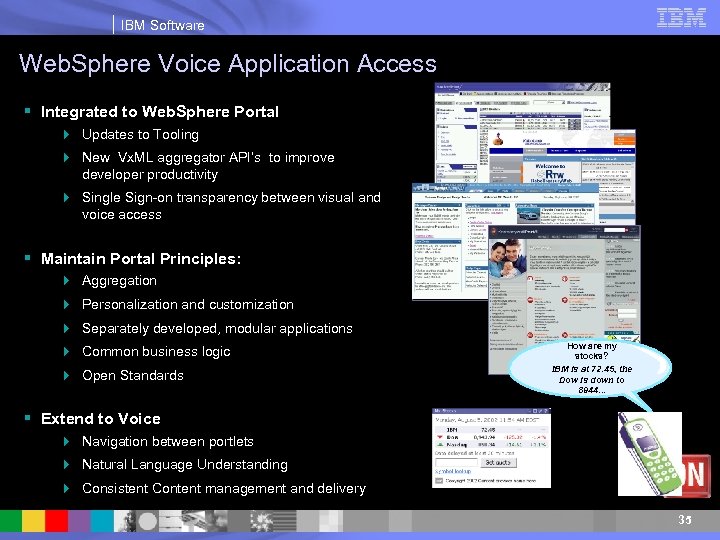Click the IBM Software header text
The width and height of the screenshot is (720, 540).
(163, 25)
